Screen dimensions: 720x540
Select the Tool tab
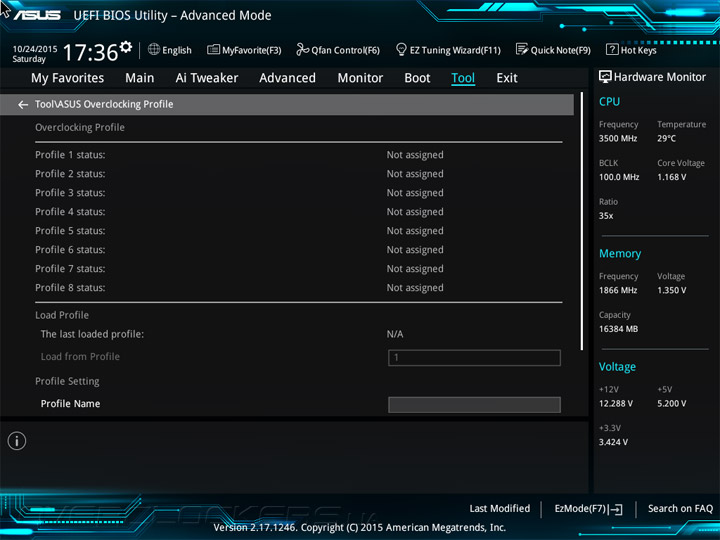(463, 78)
